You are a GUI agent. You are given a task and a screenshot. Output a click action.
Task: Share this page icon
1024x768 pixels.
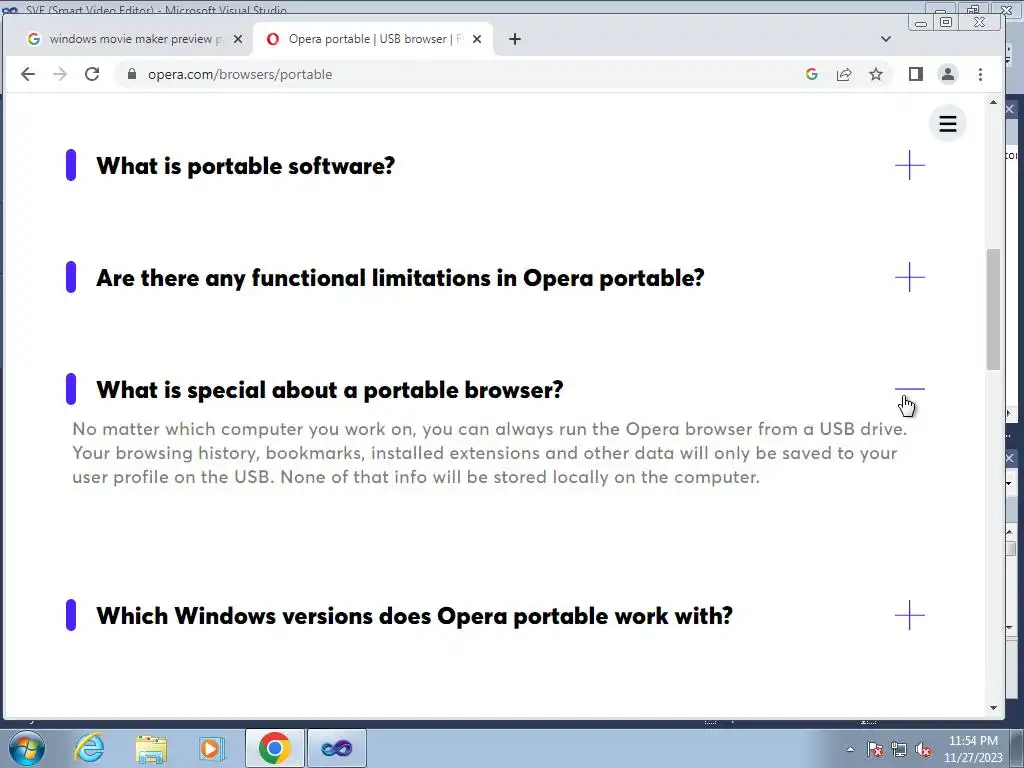point(844,74)
